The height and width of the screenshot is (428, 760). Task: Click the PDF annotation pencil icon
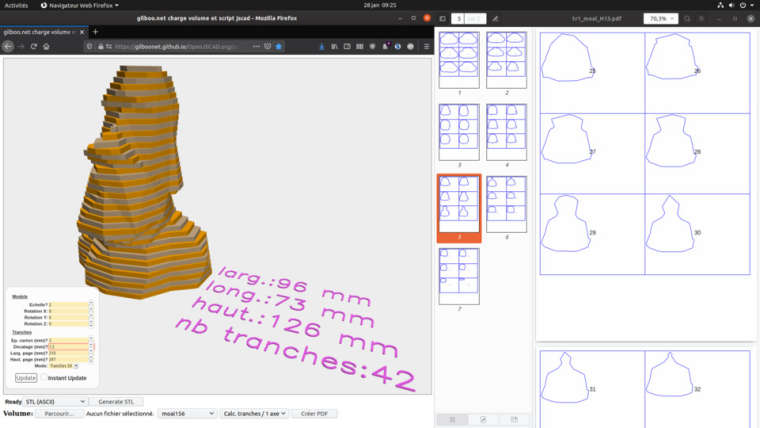click(x=495, y=18)
